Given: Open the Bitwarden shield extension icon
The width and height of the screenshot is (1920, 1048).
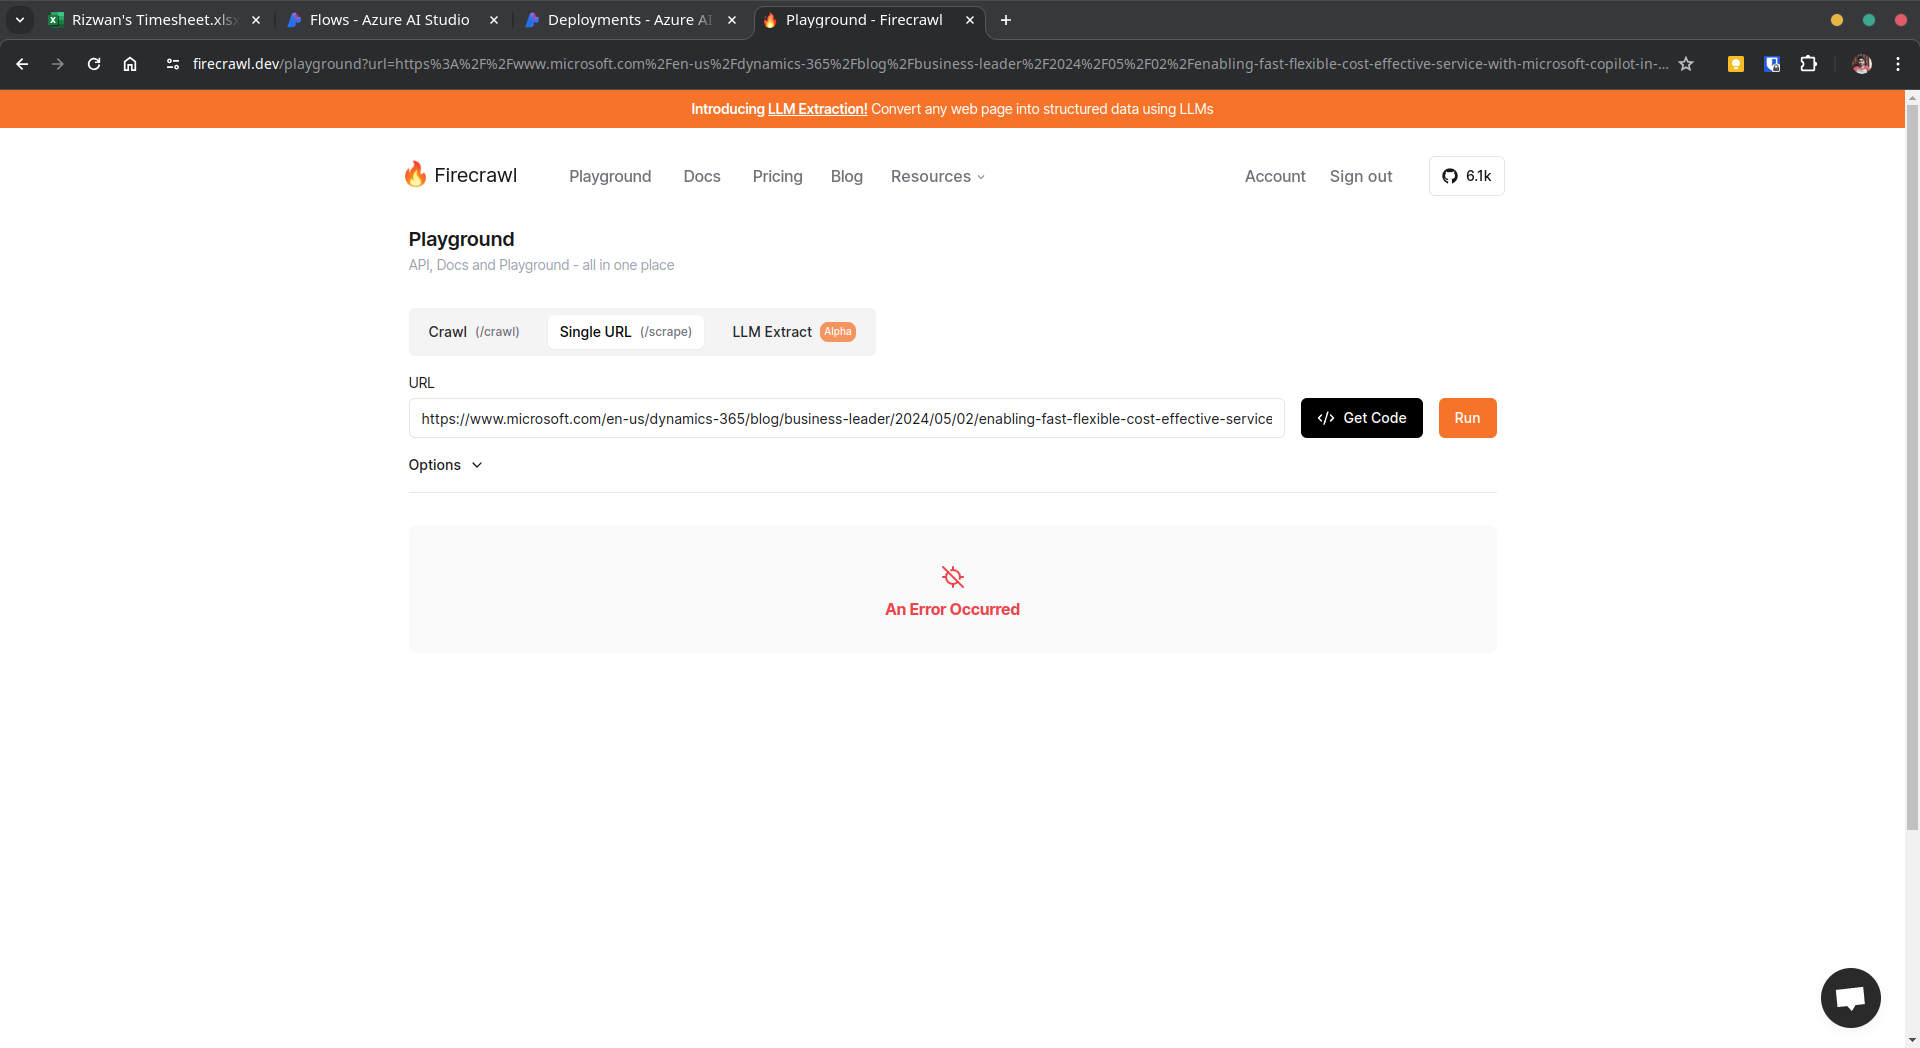Looking at the screenshot, I should [1772, 64].
